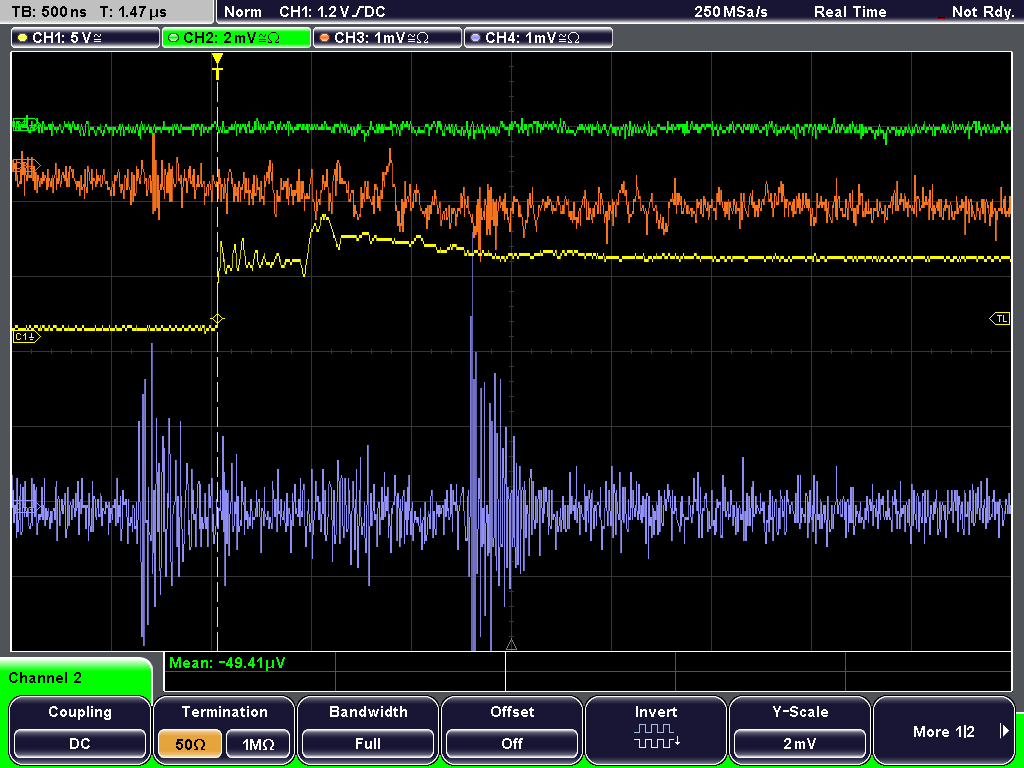Screen dimensions: 1024x768
Task: Go to More 1|2 menu page
Action: click(944, 729)
